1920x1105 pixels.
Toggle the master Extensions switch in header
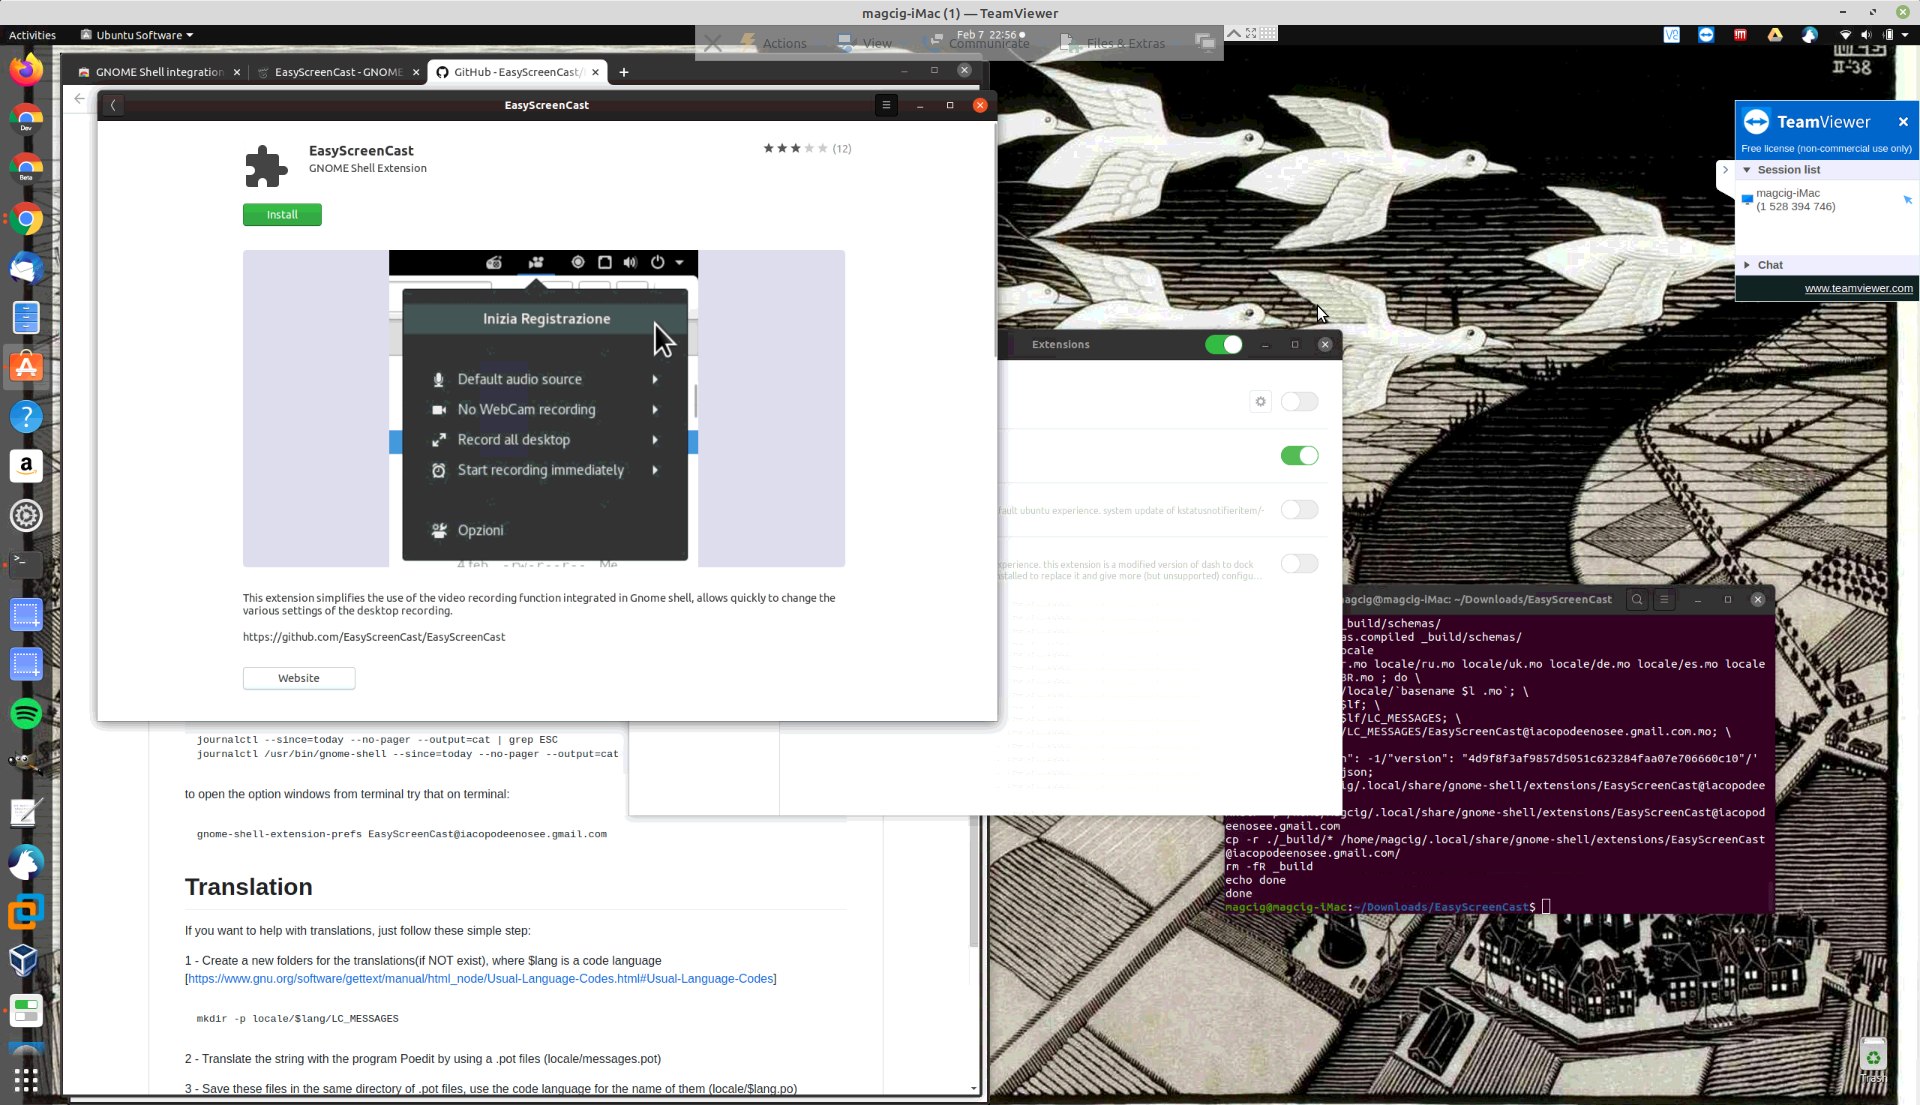pyautogui.click(x=1223, y=345)
